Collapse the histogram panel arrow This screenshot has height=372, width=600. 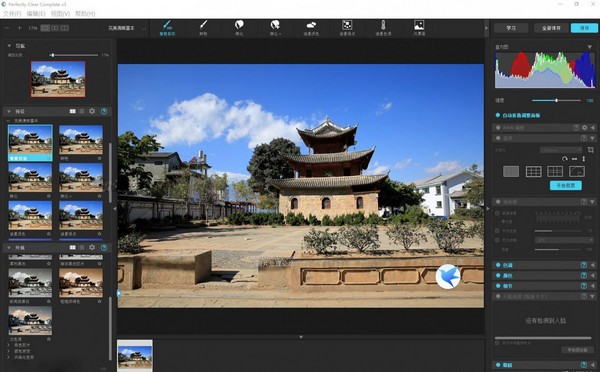[590, 47]
